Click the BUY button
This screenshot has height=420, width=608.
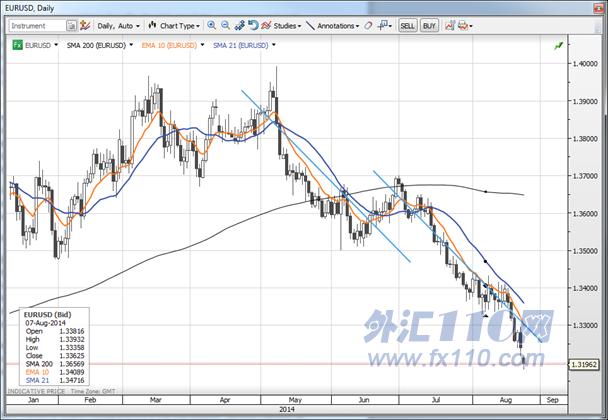pos(429,26)
